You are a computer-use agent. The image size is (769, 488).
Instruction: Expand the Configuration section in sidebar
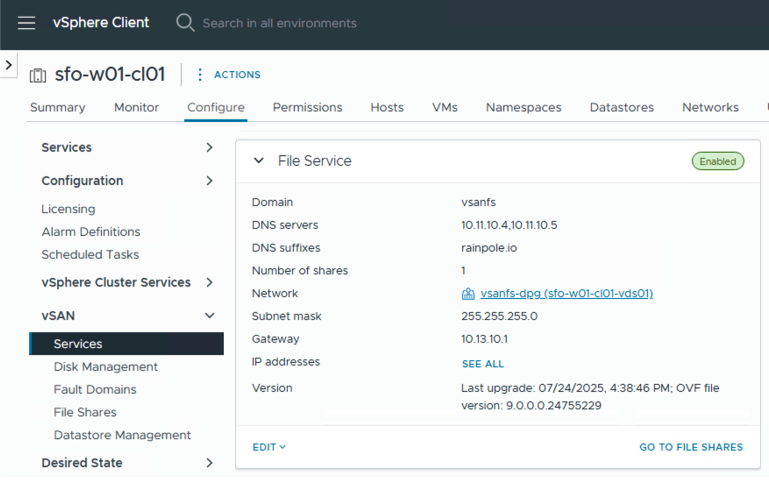pos(209,181)
